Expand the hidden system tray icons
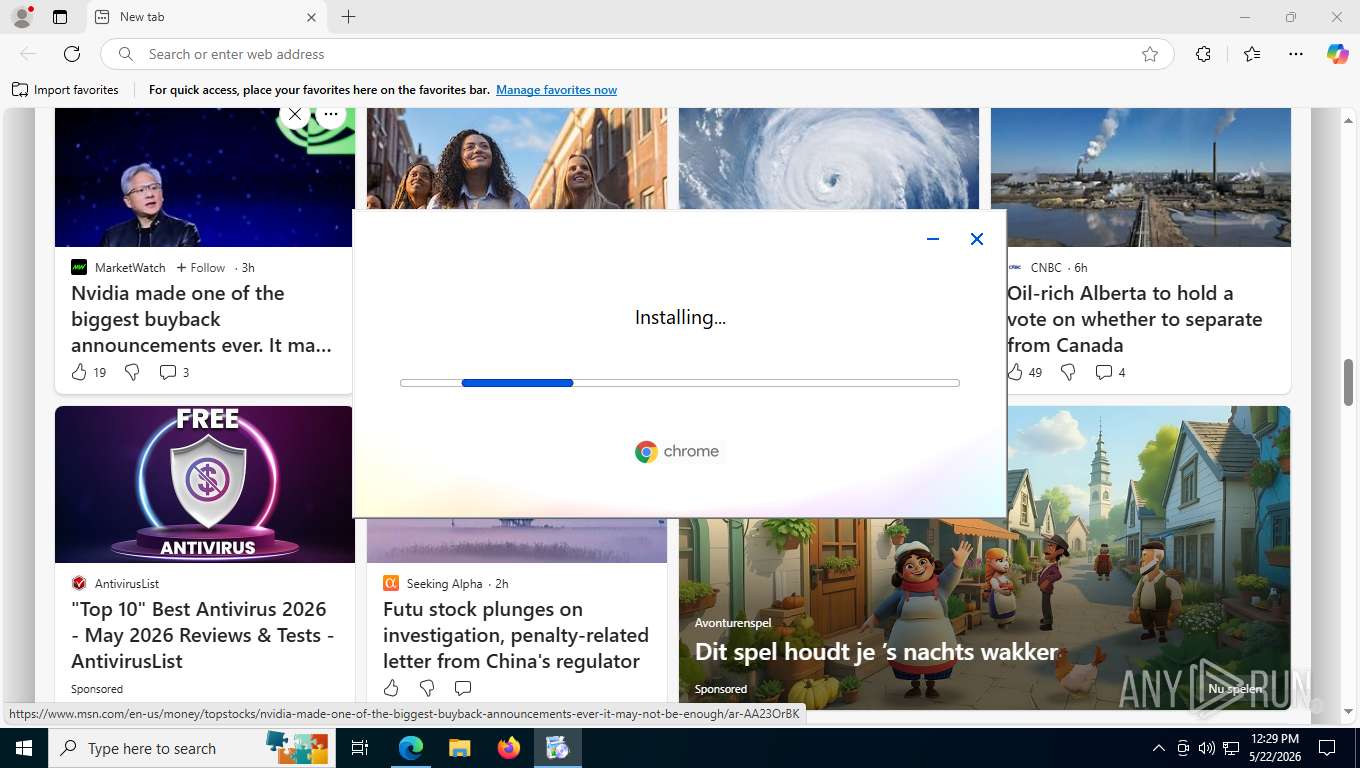Viewport: 1360px width, 768px height. tap(1159, 748)
